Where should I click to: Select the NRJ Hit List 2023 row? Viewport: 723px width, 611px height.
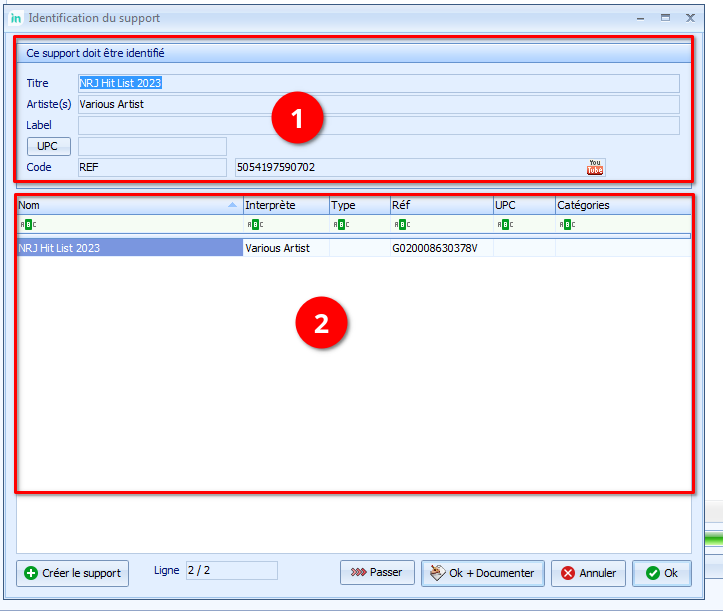[x=130, y=248]
